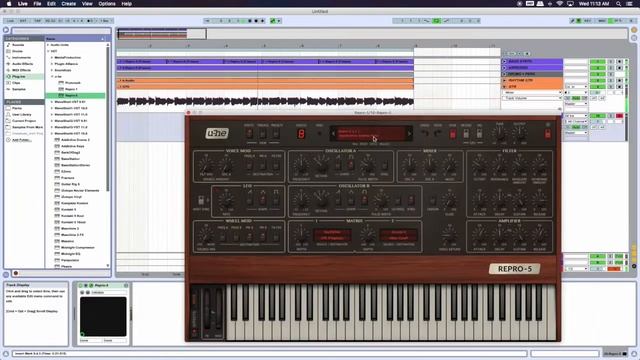Open Track Volume automation chooser

(533, 98)
